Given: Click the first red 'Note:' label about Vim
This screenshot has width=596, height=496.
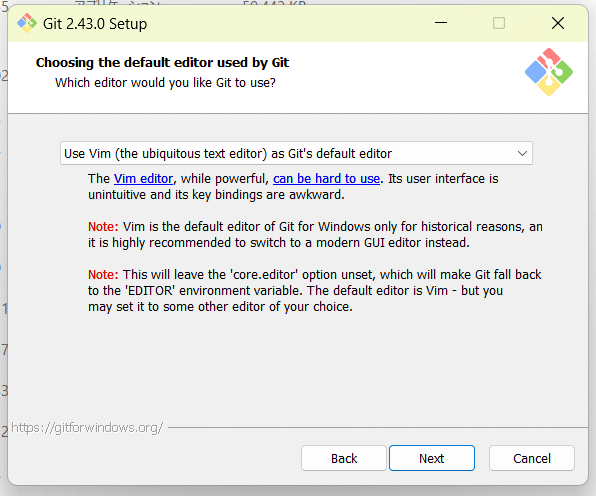Looking at the screenshot, I should [103, 227].
